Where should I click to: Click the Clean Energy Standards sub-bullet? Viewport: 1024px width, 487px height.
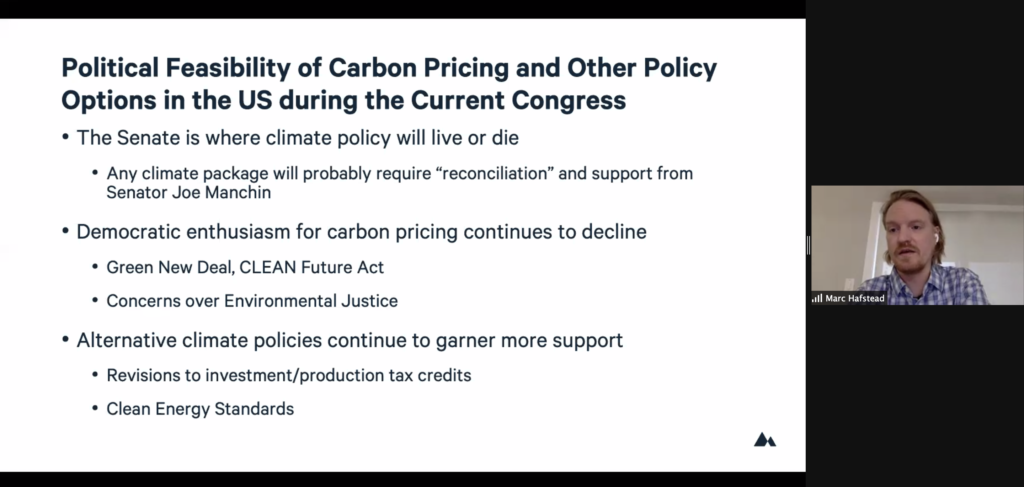[200, 408]
